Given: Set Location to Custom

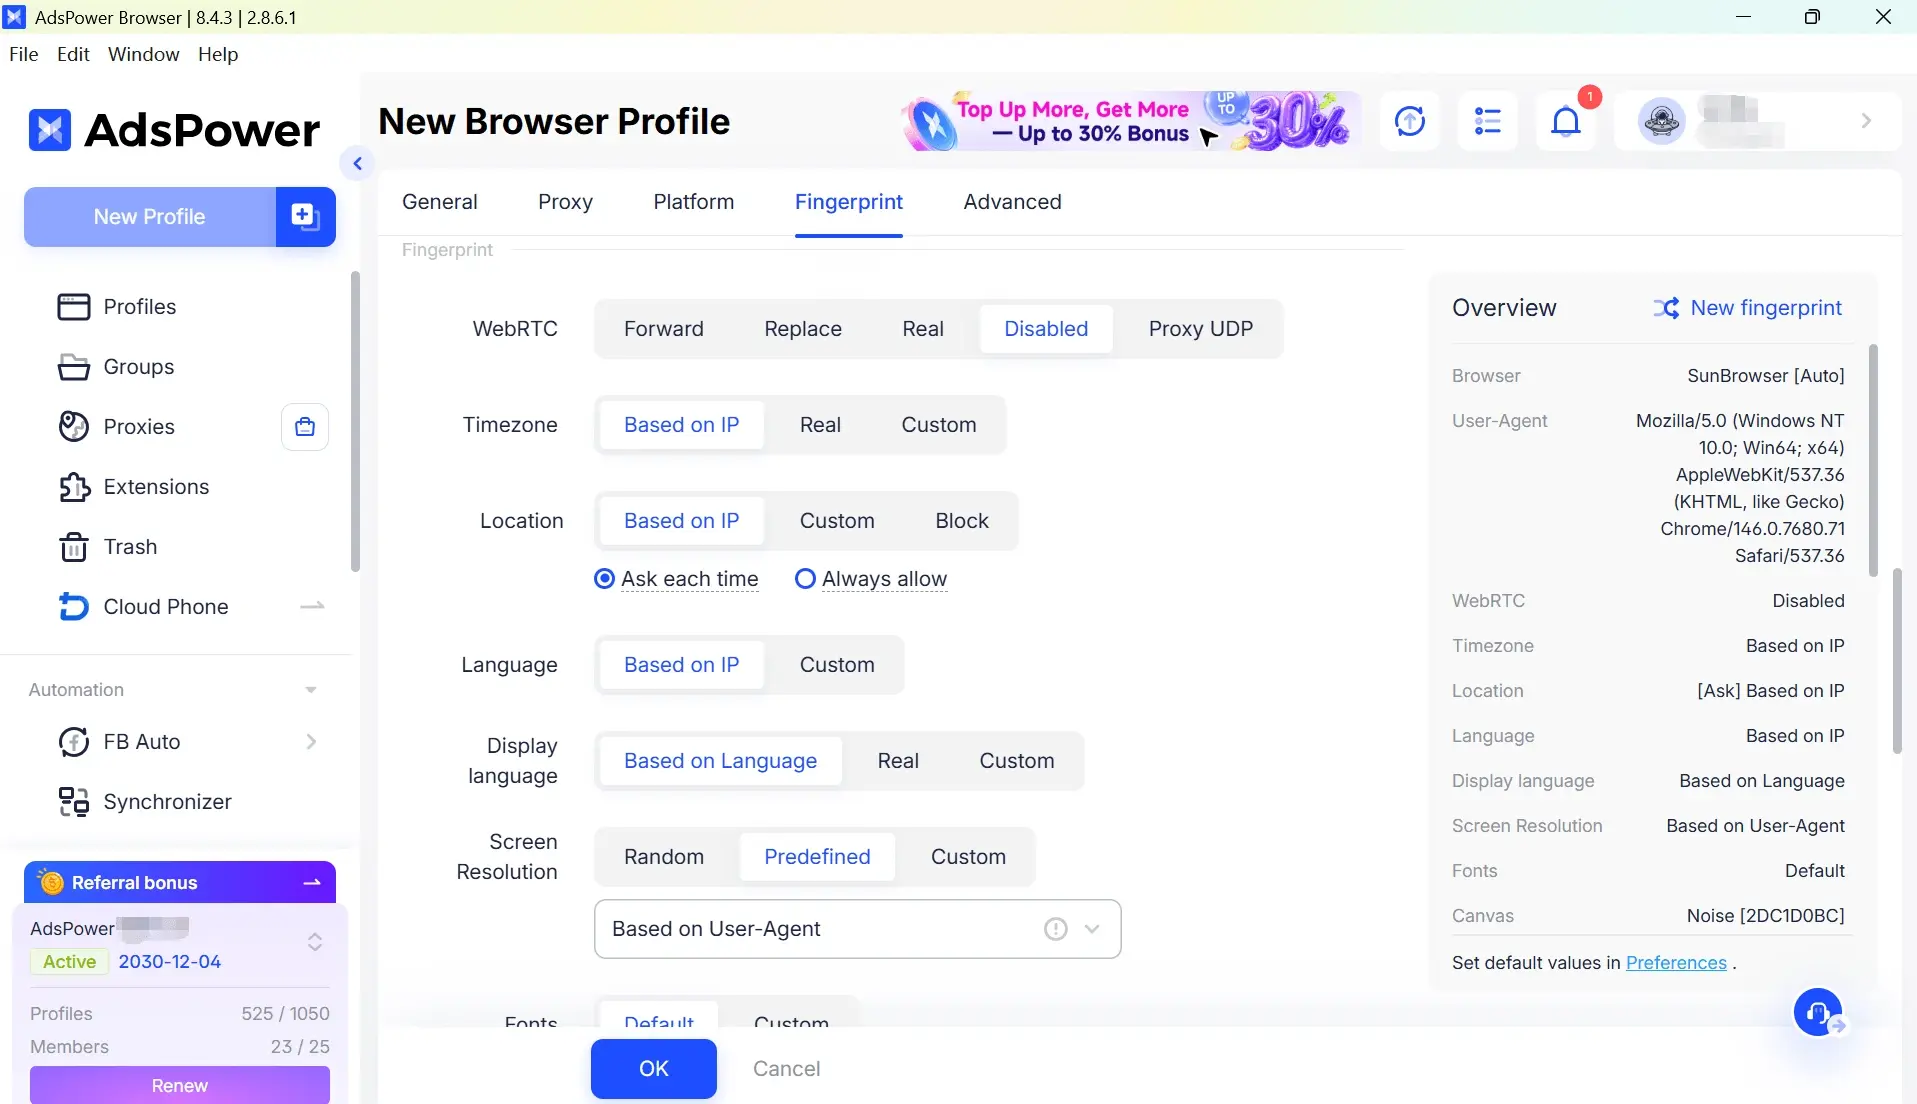Looking at the screenshot, I should (837, 521).
